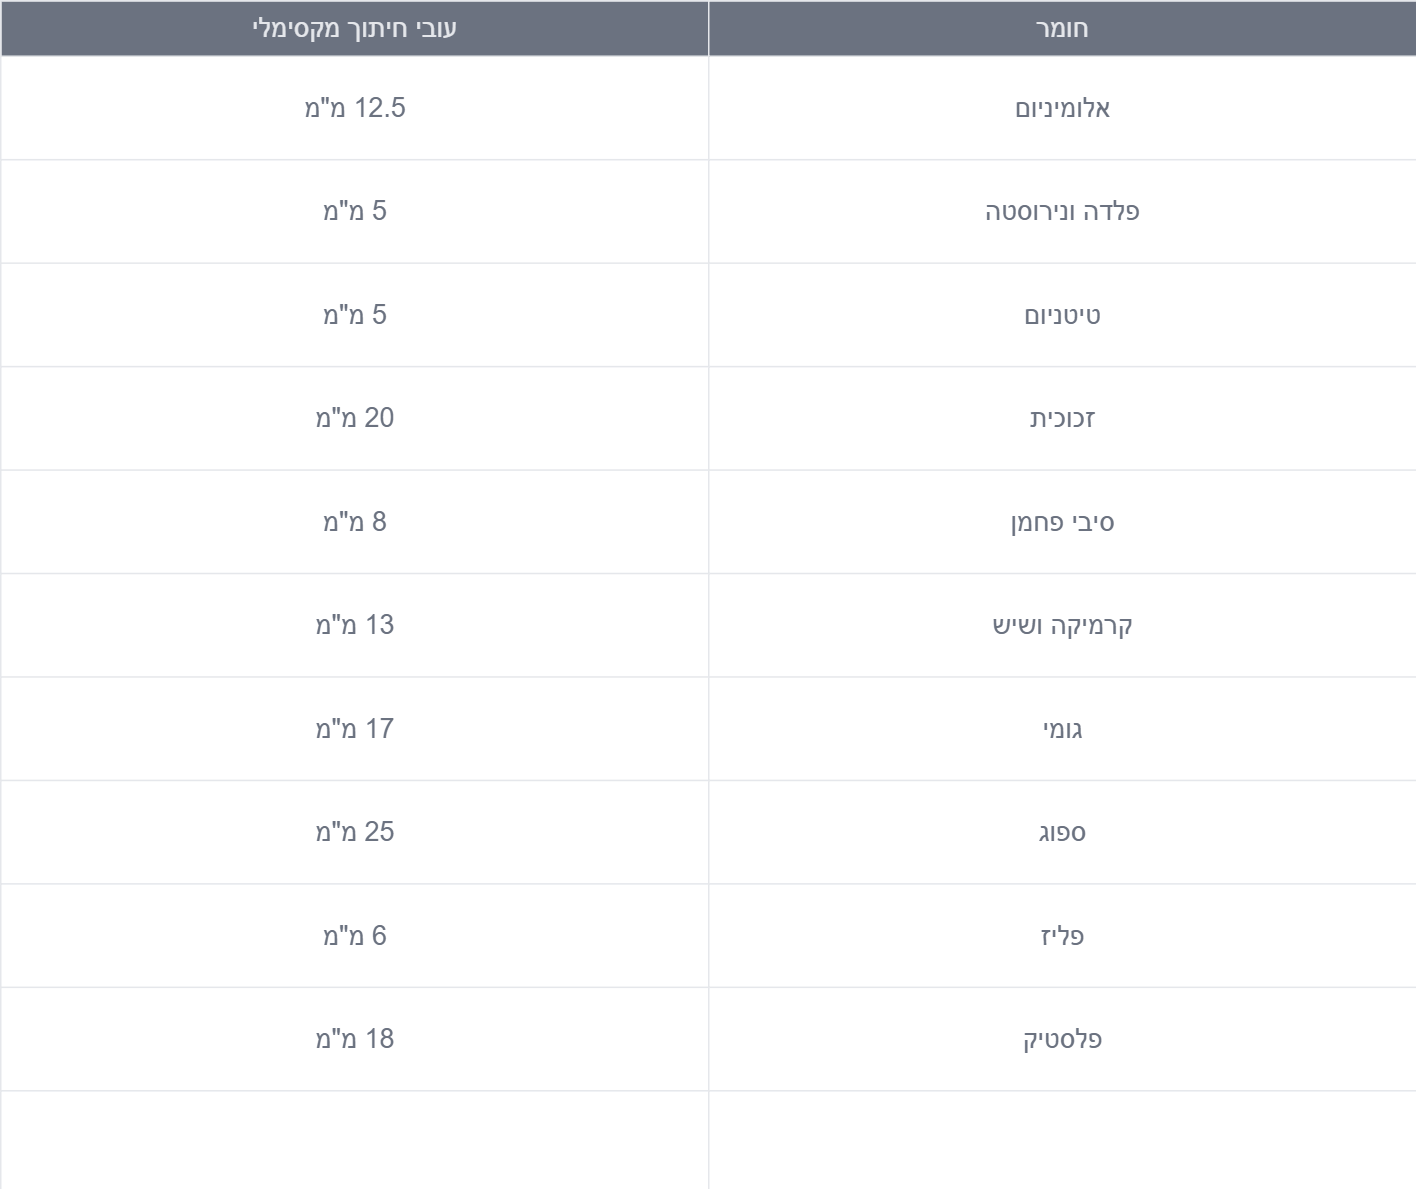This screenshot has height=1189, width=1416.
Task: Select the פלסטיק material cell
Action: [1062, 1039]
